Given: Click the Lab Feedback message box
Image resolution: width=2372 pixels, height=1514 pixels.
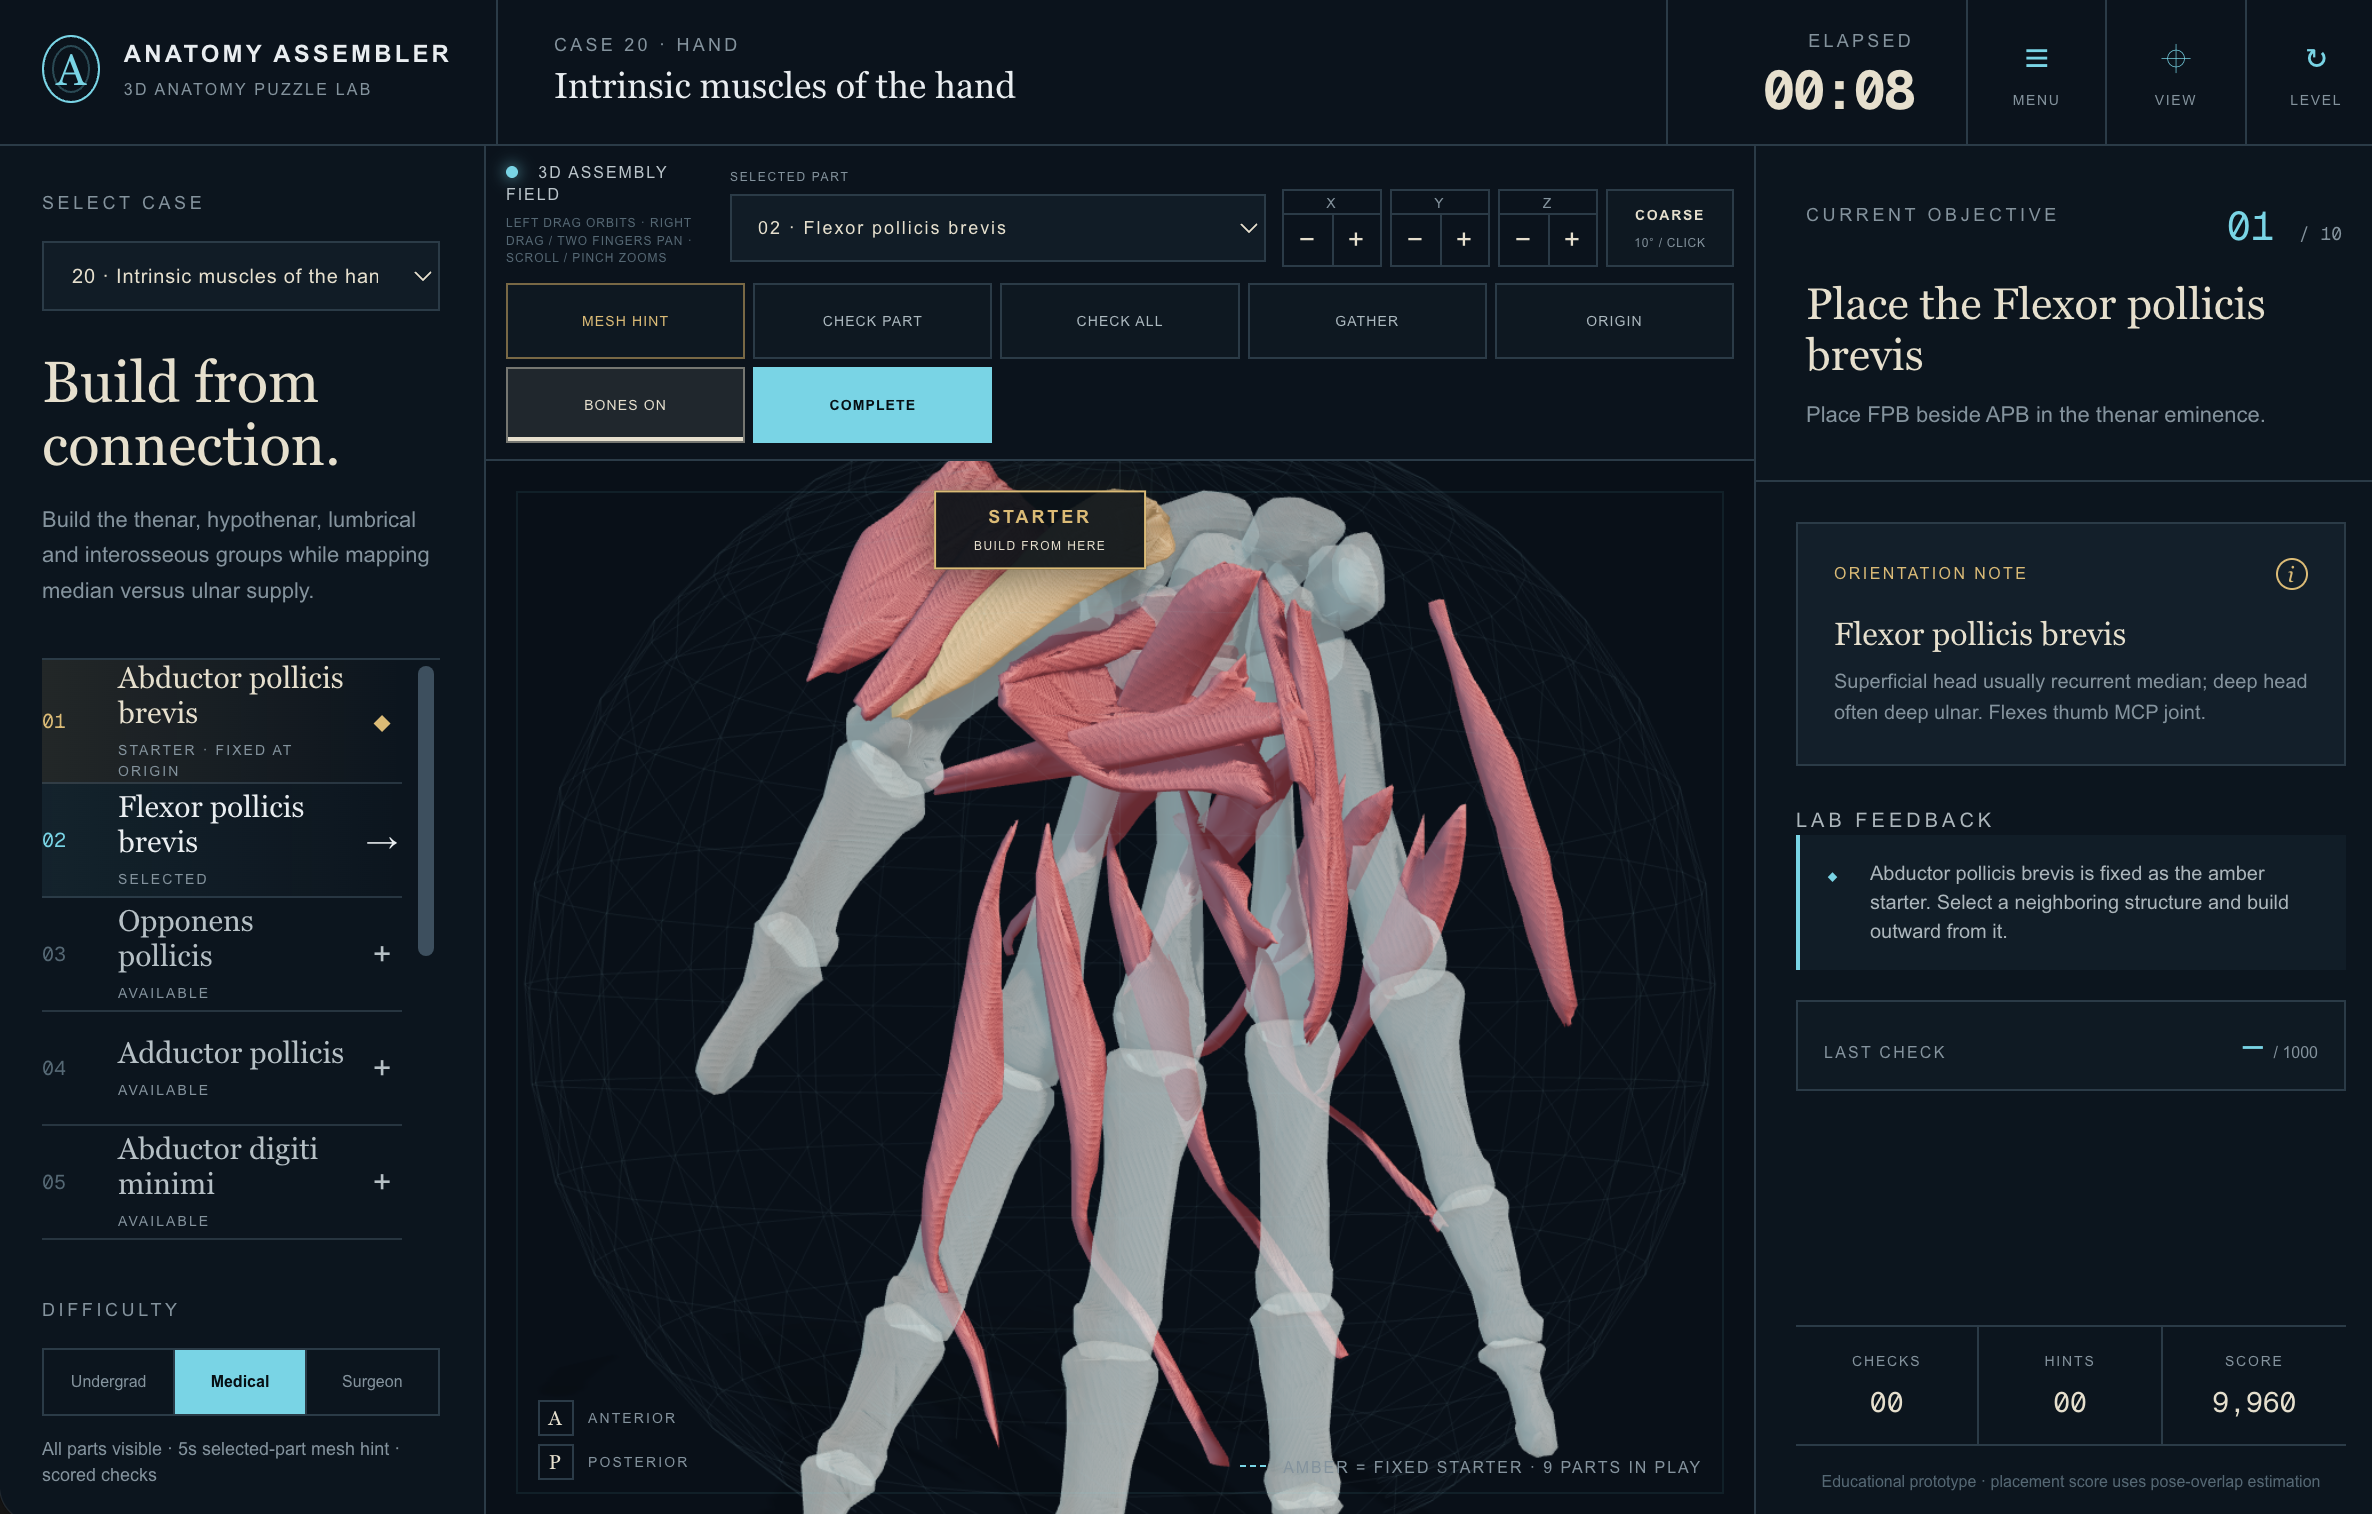Looking at the screenshot, I should point(2070,902).
